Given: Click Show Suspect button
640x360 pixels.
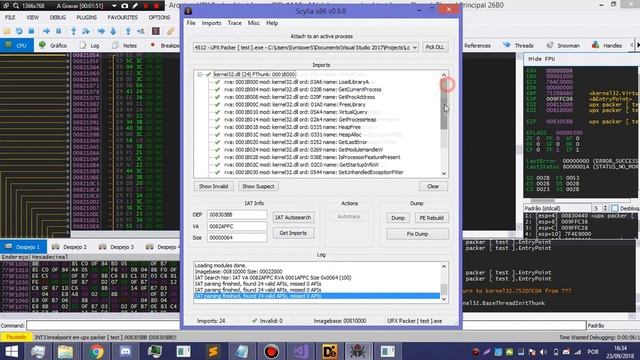Looking at the screenshot, I should [258, 187].
